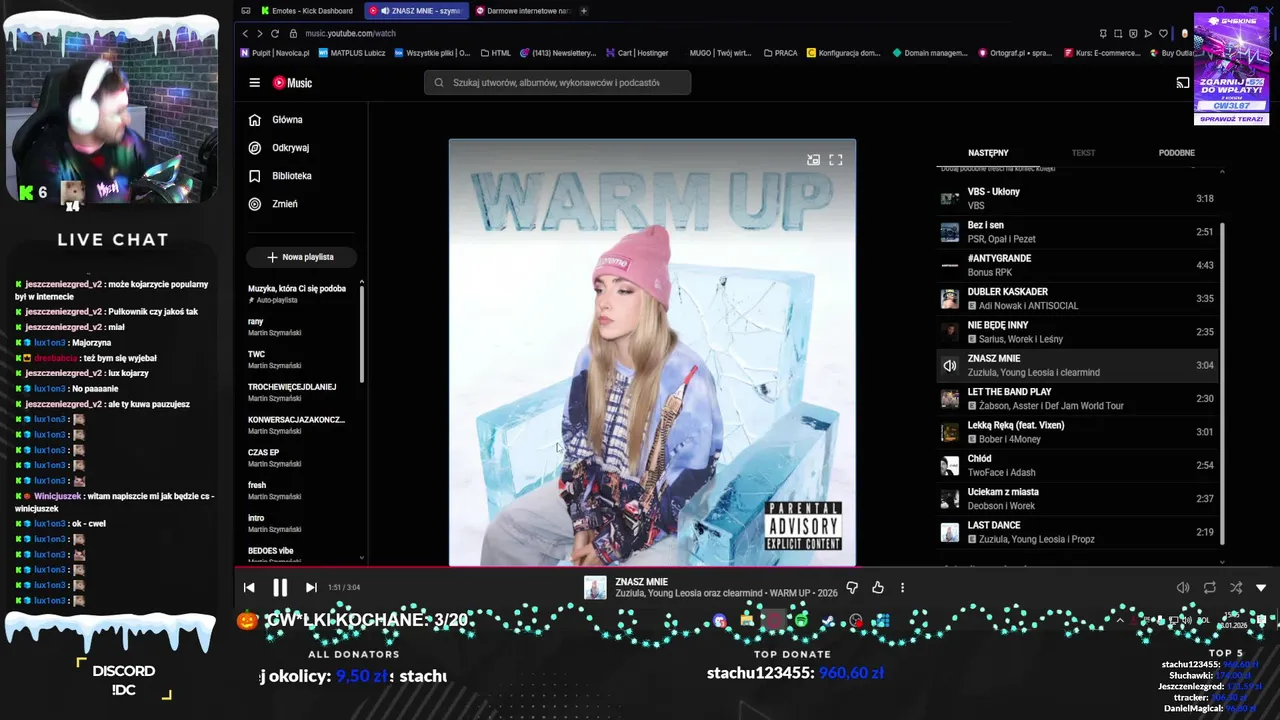Switch to Darmowe internetowe tab
The image size is (1280, 720).
(522, 11)
